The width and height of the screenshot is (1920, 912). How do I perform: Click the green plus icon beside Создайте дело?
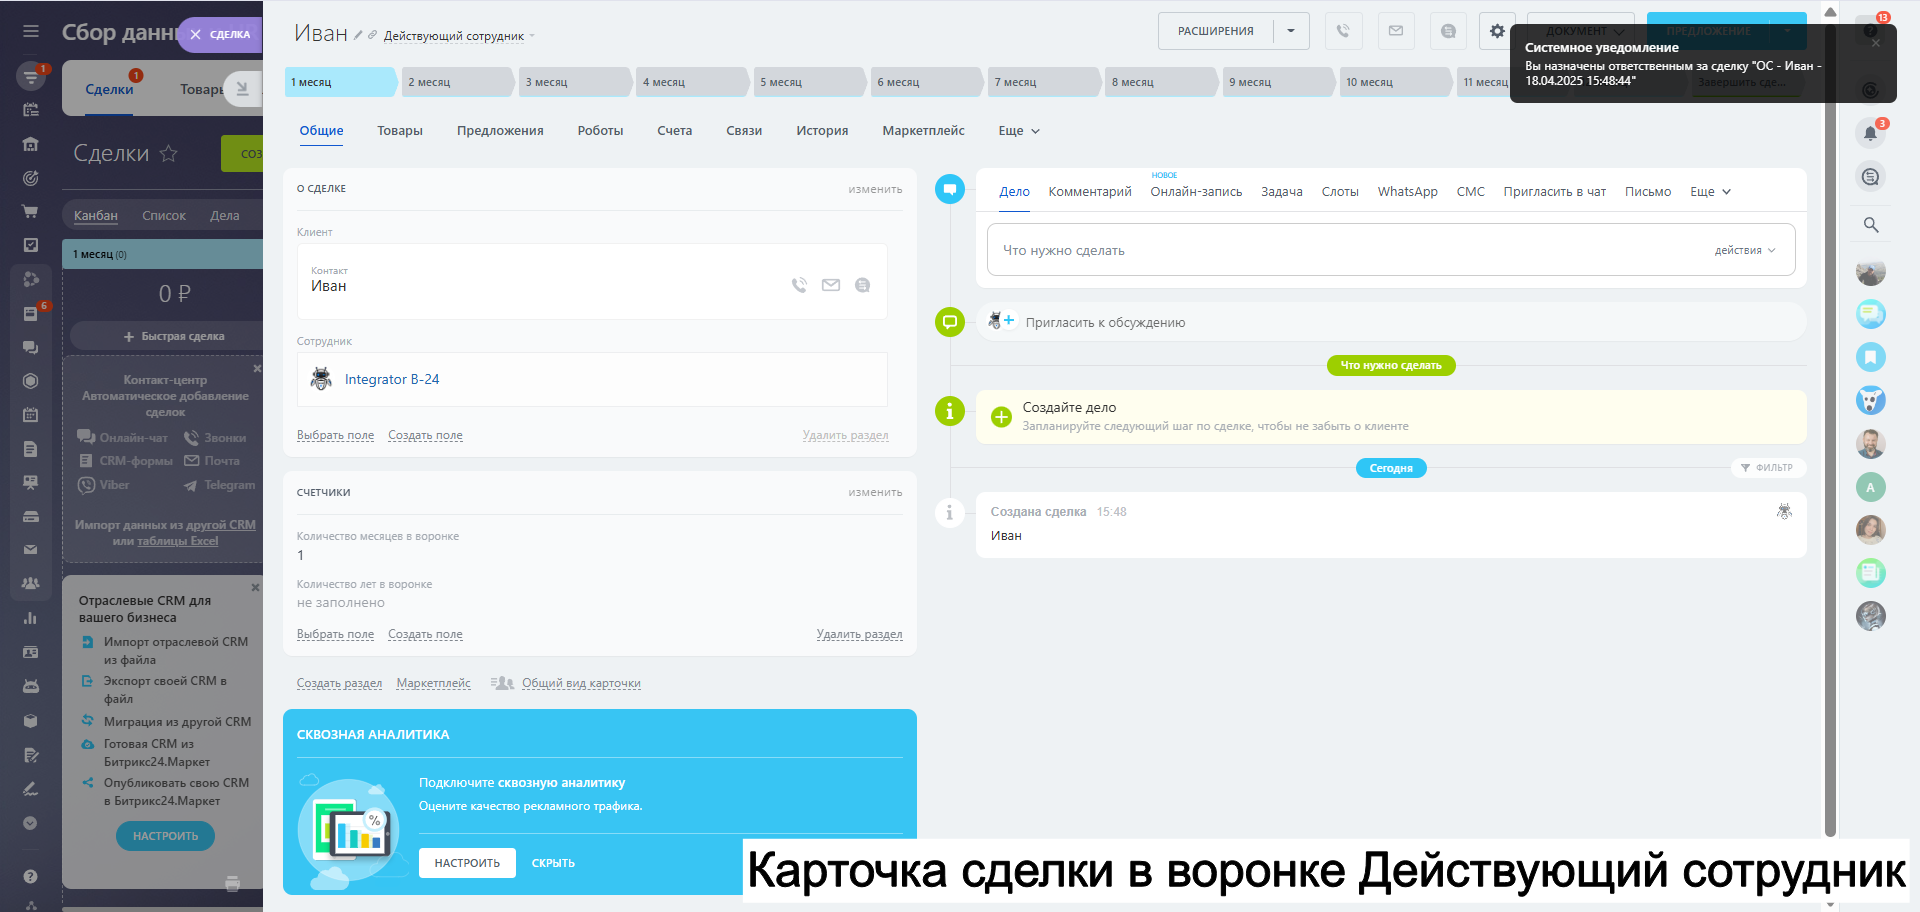1001,417
